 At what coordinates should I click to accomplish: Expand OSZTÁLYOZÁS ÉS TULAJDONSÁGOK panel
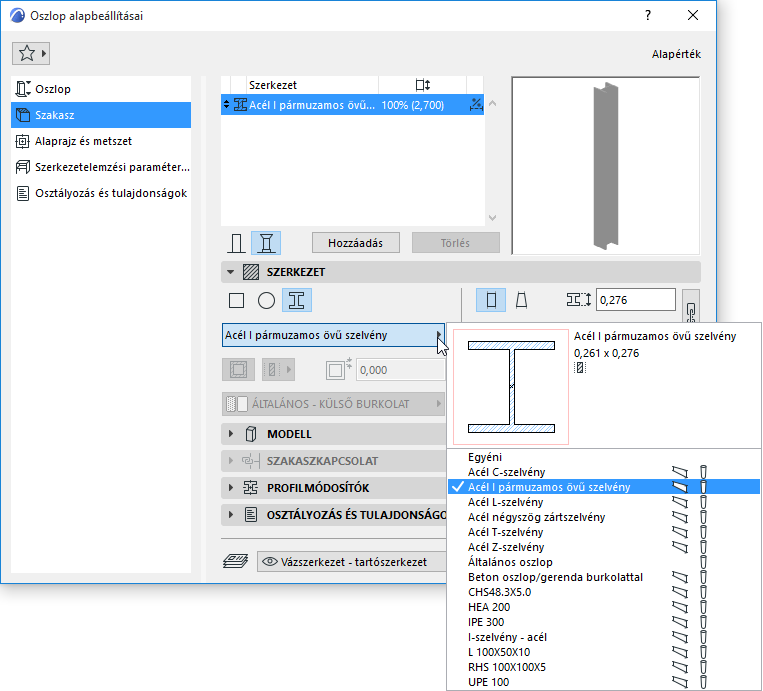click(231, 515)
